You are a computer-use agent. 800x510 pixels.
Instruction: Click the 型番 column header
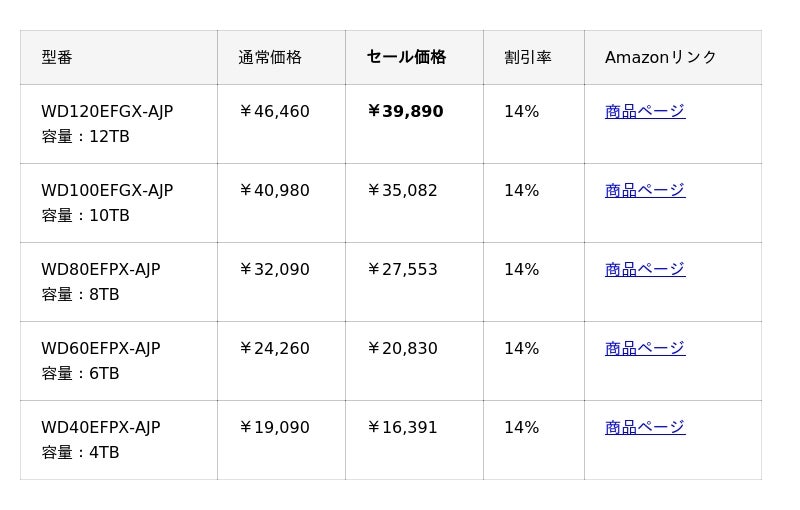pos(57,57)
